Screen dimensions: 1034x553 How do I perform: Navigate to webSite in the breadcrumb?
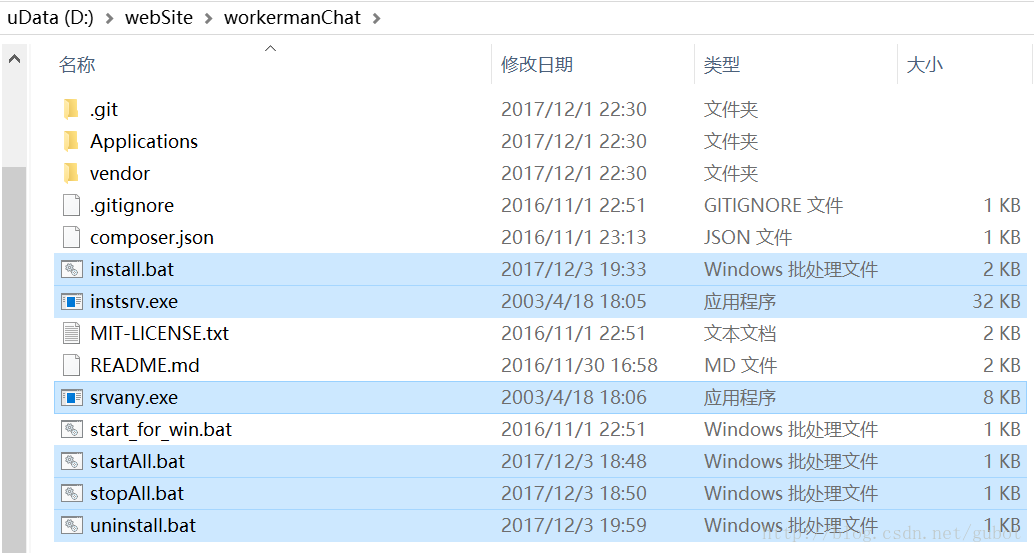click(159, 18)
